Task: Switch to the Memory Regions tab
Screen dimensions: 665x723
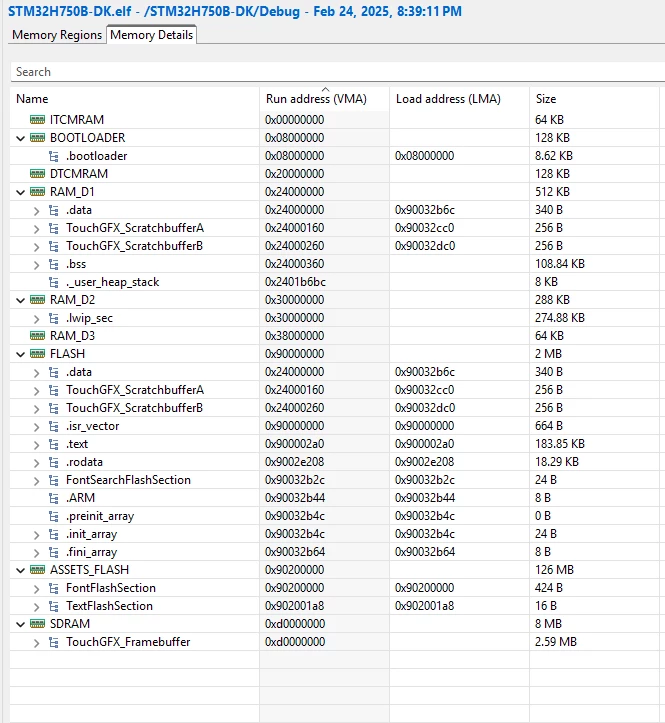Action: 57,35
